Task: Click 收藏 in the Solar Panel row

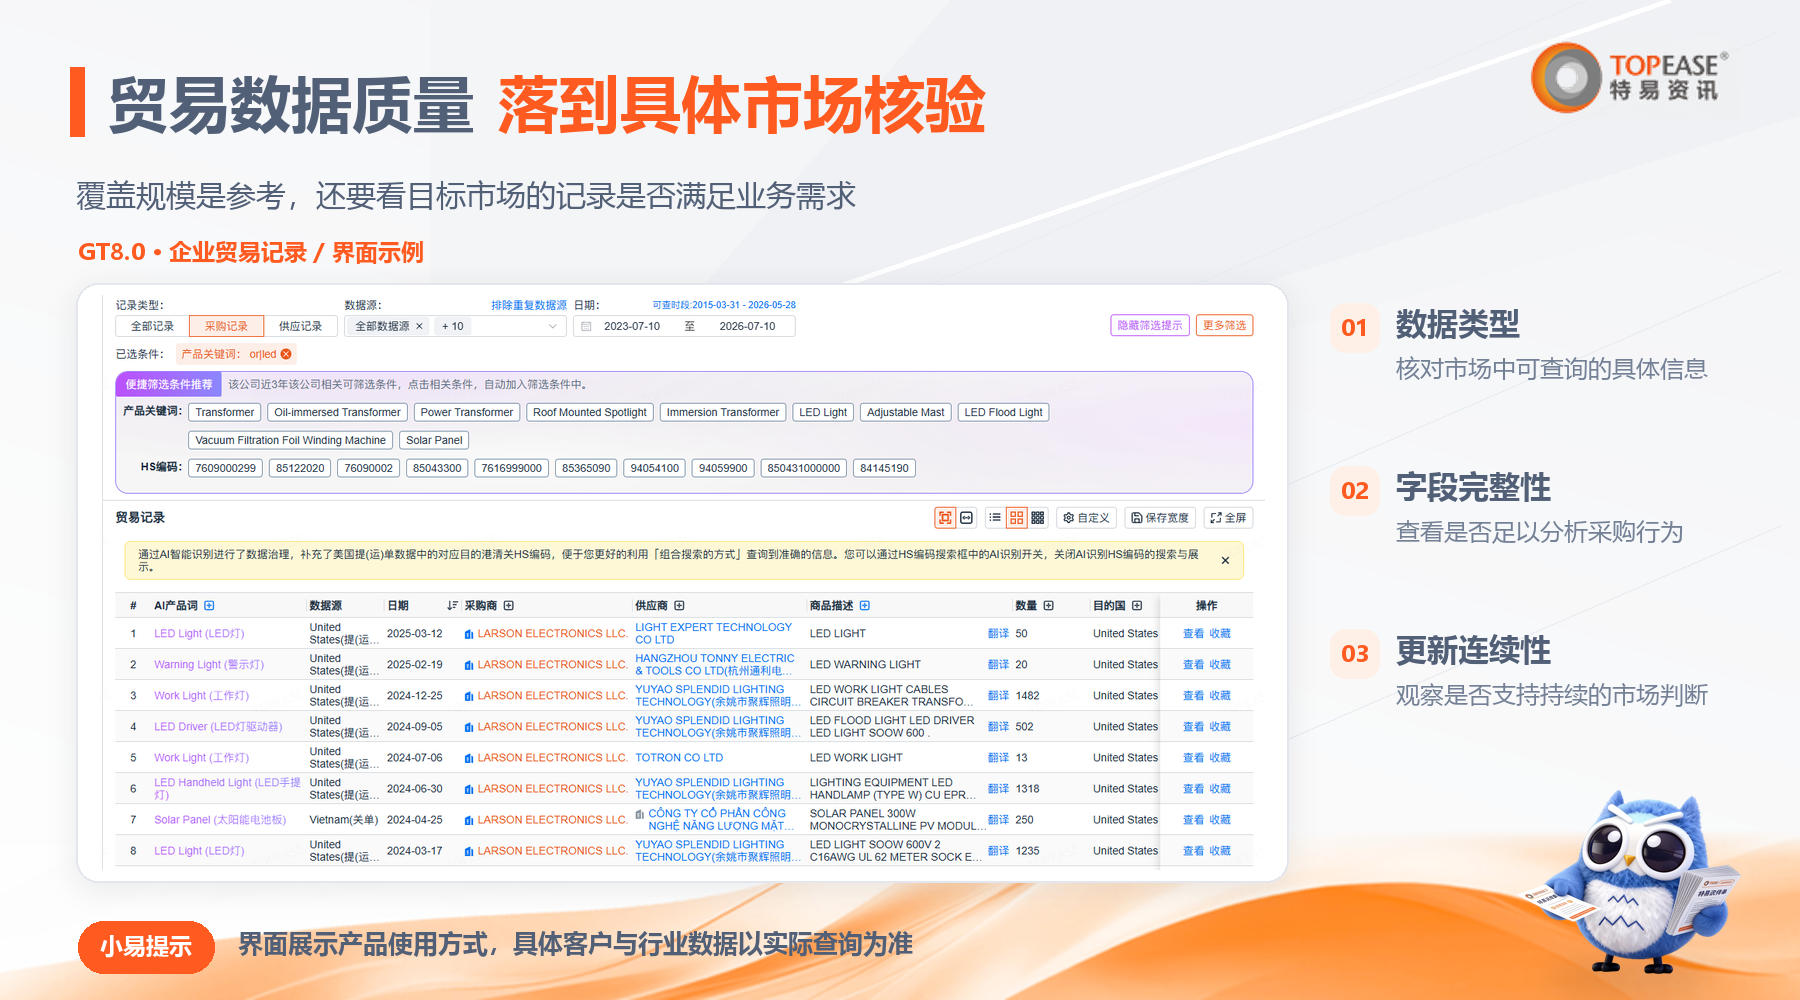Action: click(x=1220, y=820)
